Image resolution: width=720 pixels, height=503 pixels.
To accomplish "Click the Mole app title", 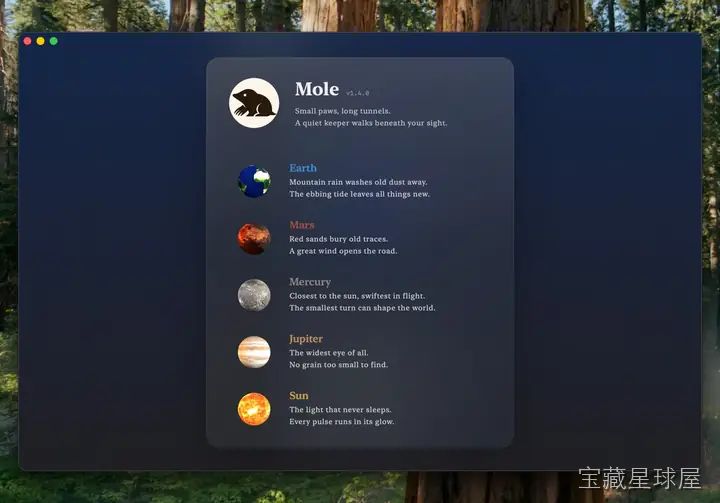I will pyautogui.click(x=317, y=89).
